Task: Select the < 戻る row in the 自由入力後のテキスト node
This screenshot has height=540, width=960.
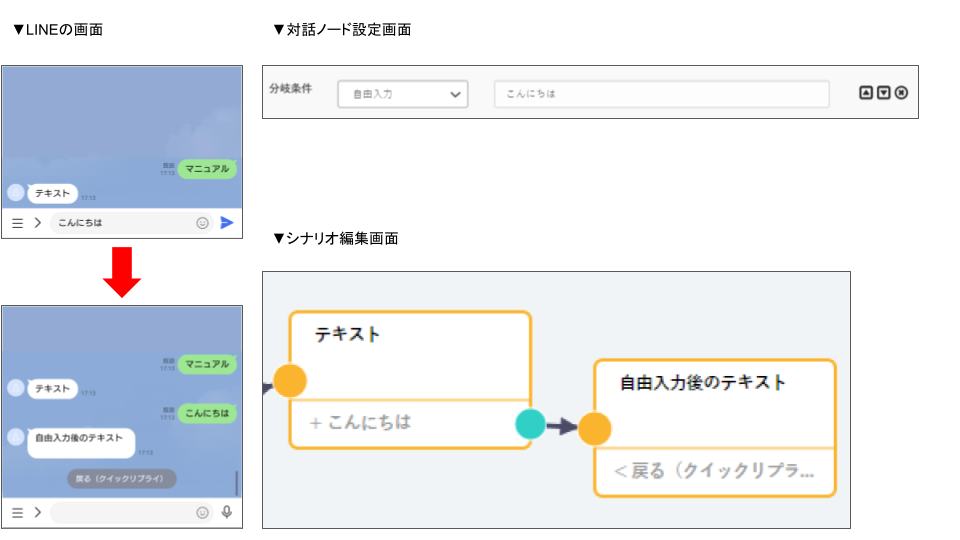Action: (714, 471)
